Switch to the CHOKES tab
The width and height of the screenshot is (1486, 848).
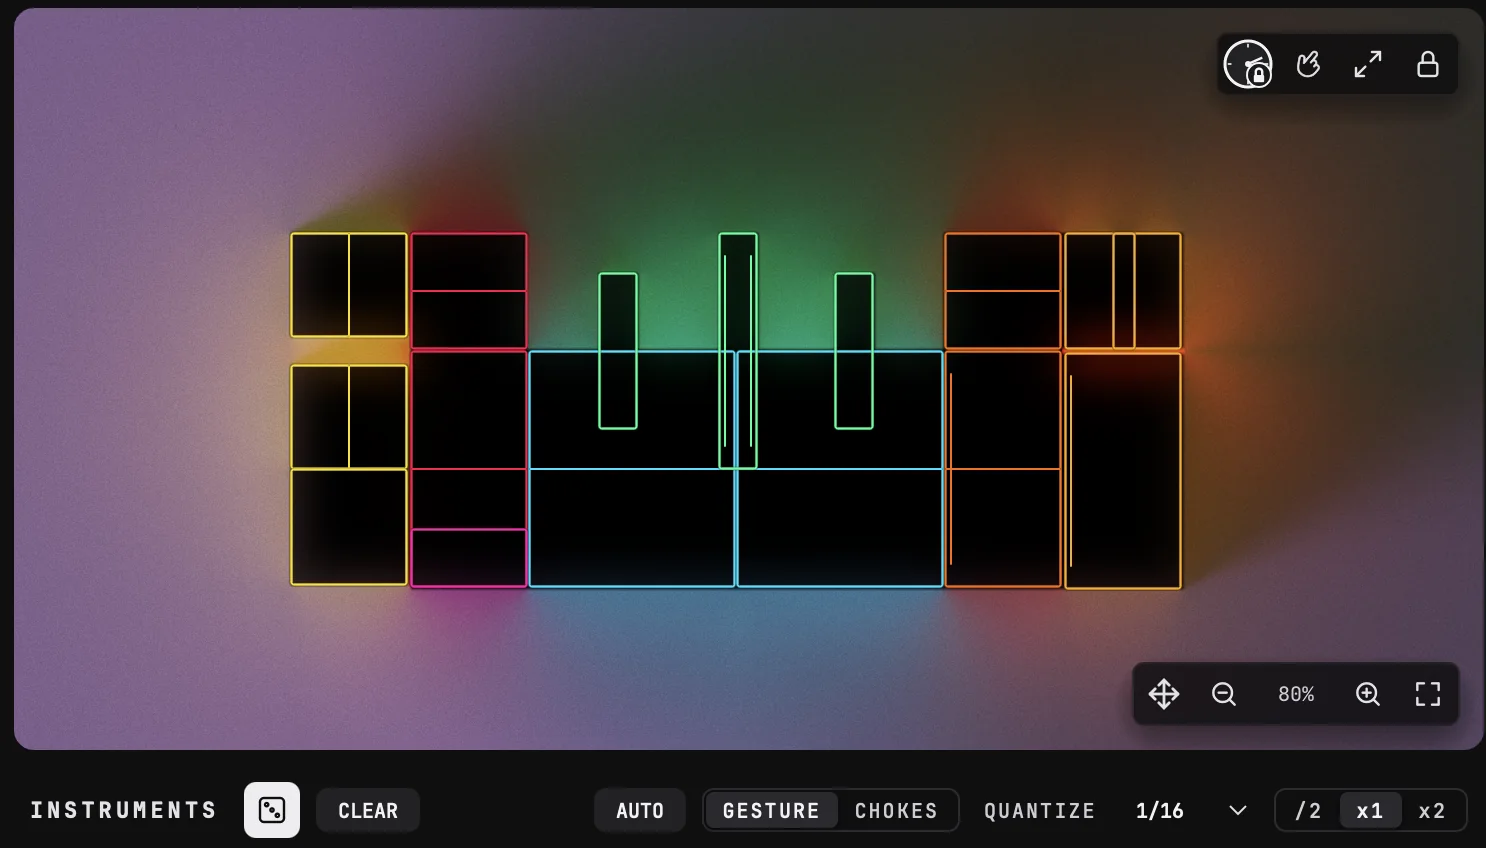point(896,810)
